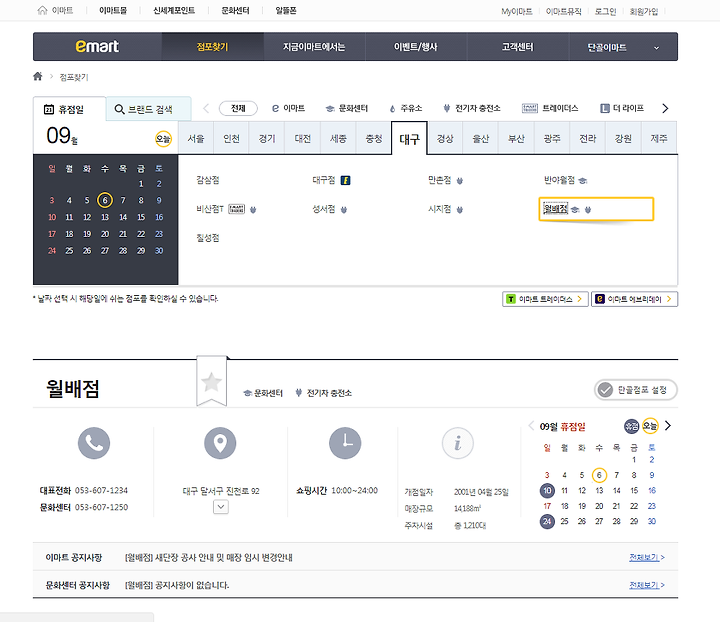Click the clock icon above 쇼핑시간
Viewport: 720px width, 622px height.
click(345, 443)
